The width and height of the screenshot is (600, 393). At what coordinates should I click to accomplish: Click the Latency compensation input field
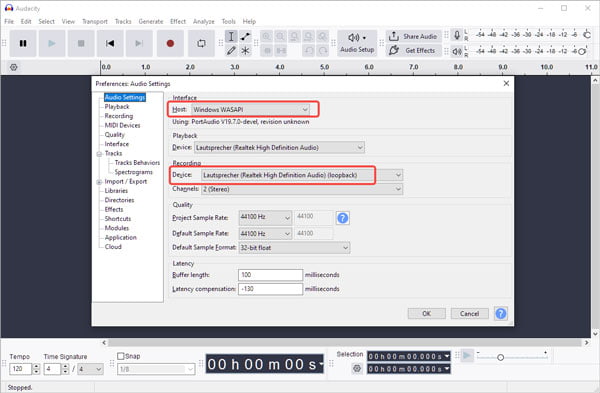[270, 289]
